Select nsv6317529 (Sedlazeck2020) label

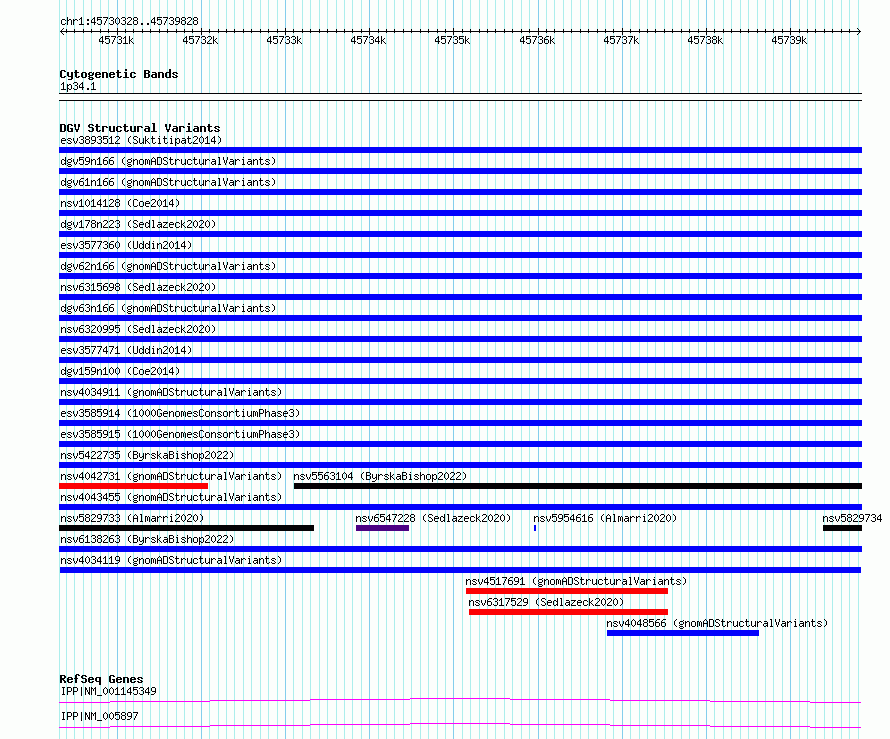(546, 602)
